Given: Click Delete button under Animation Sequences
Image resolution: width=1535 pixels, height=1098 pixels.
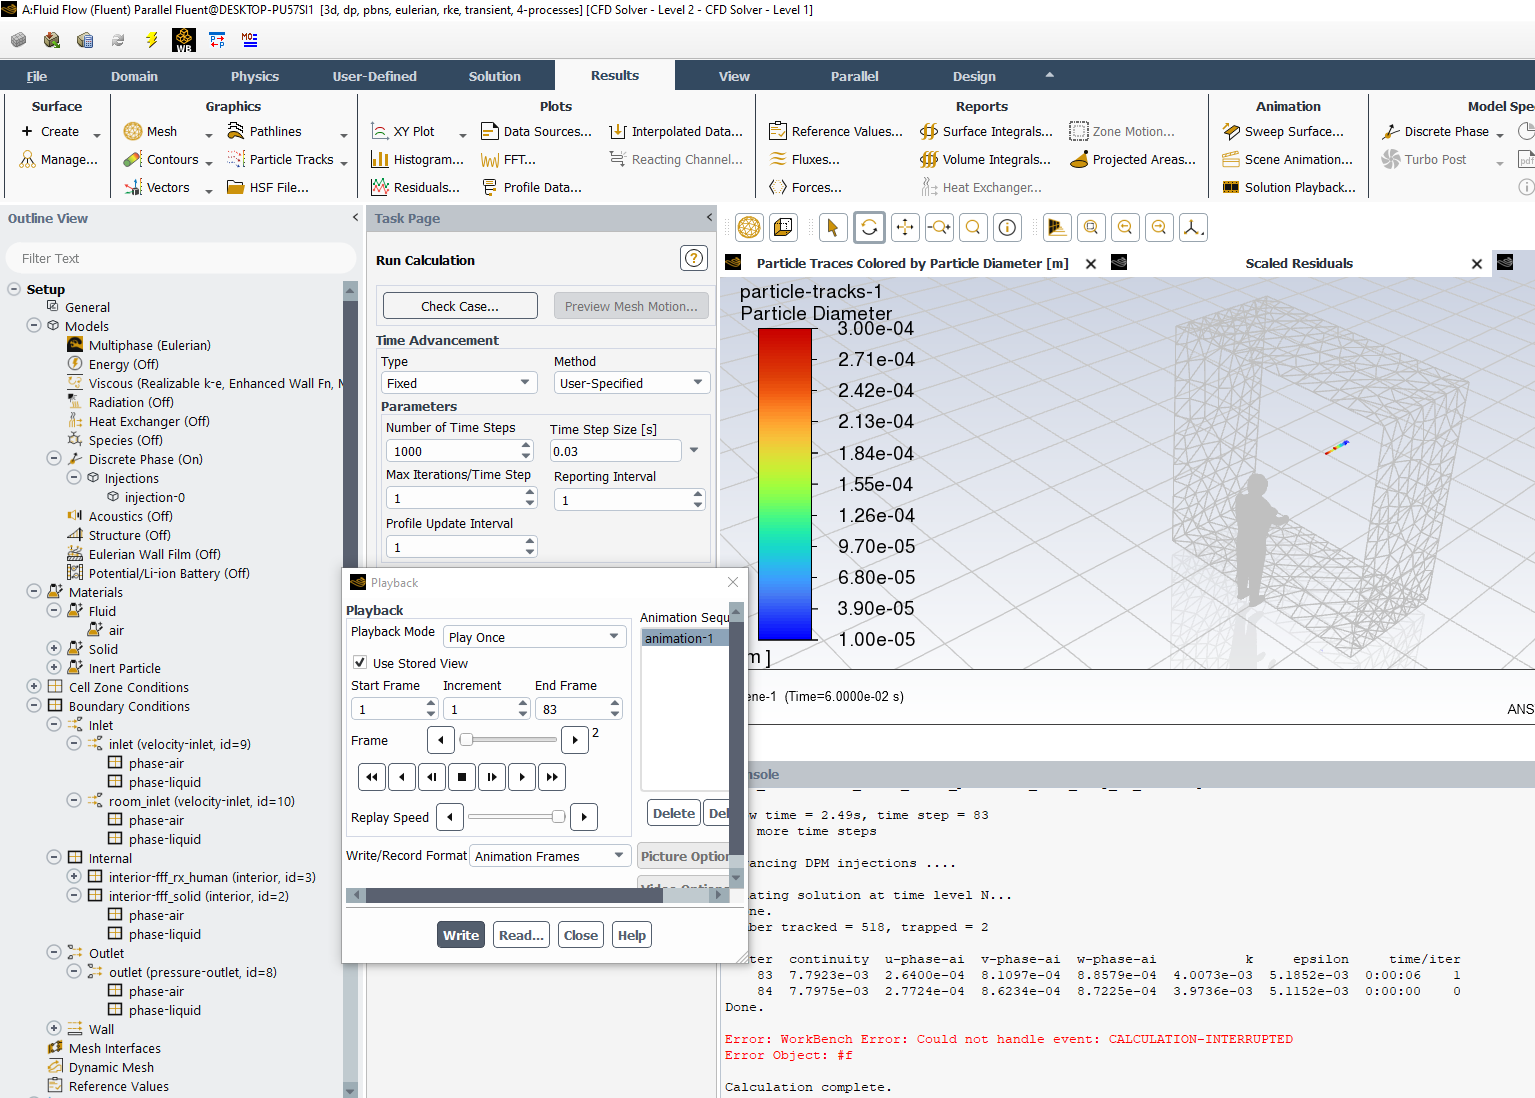Looking at the screenshot, I should click(x=674, y=813).
